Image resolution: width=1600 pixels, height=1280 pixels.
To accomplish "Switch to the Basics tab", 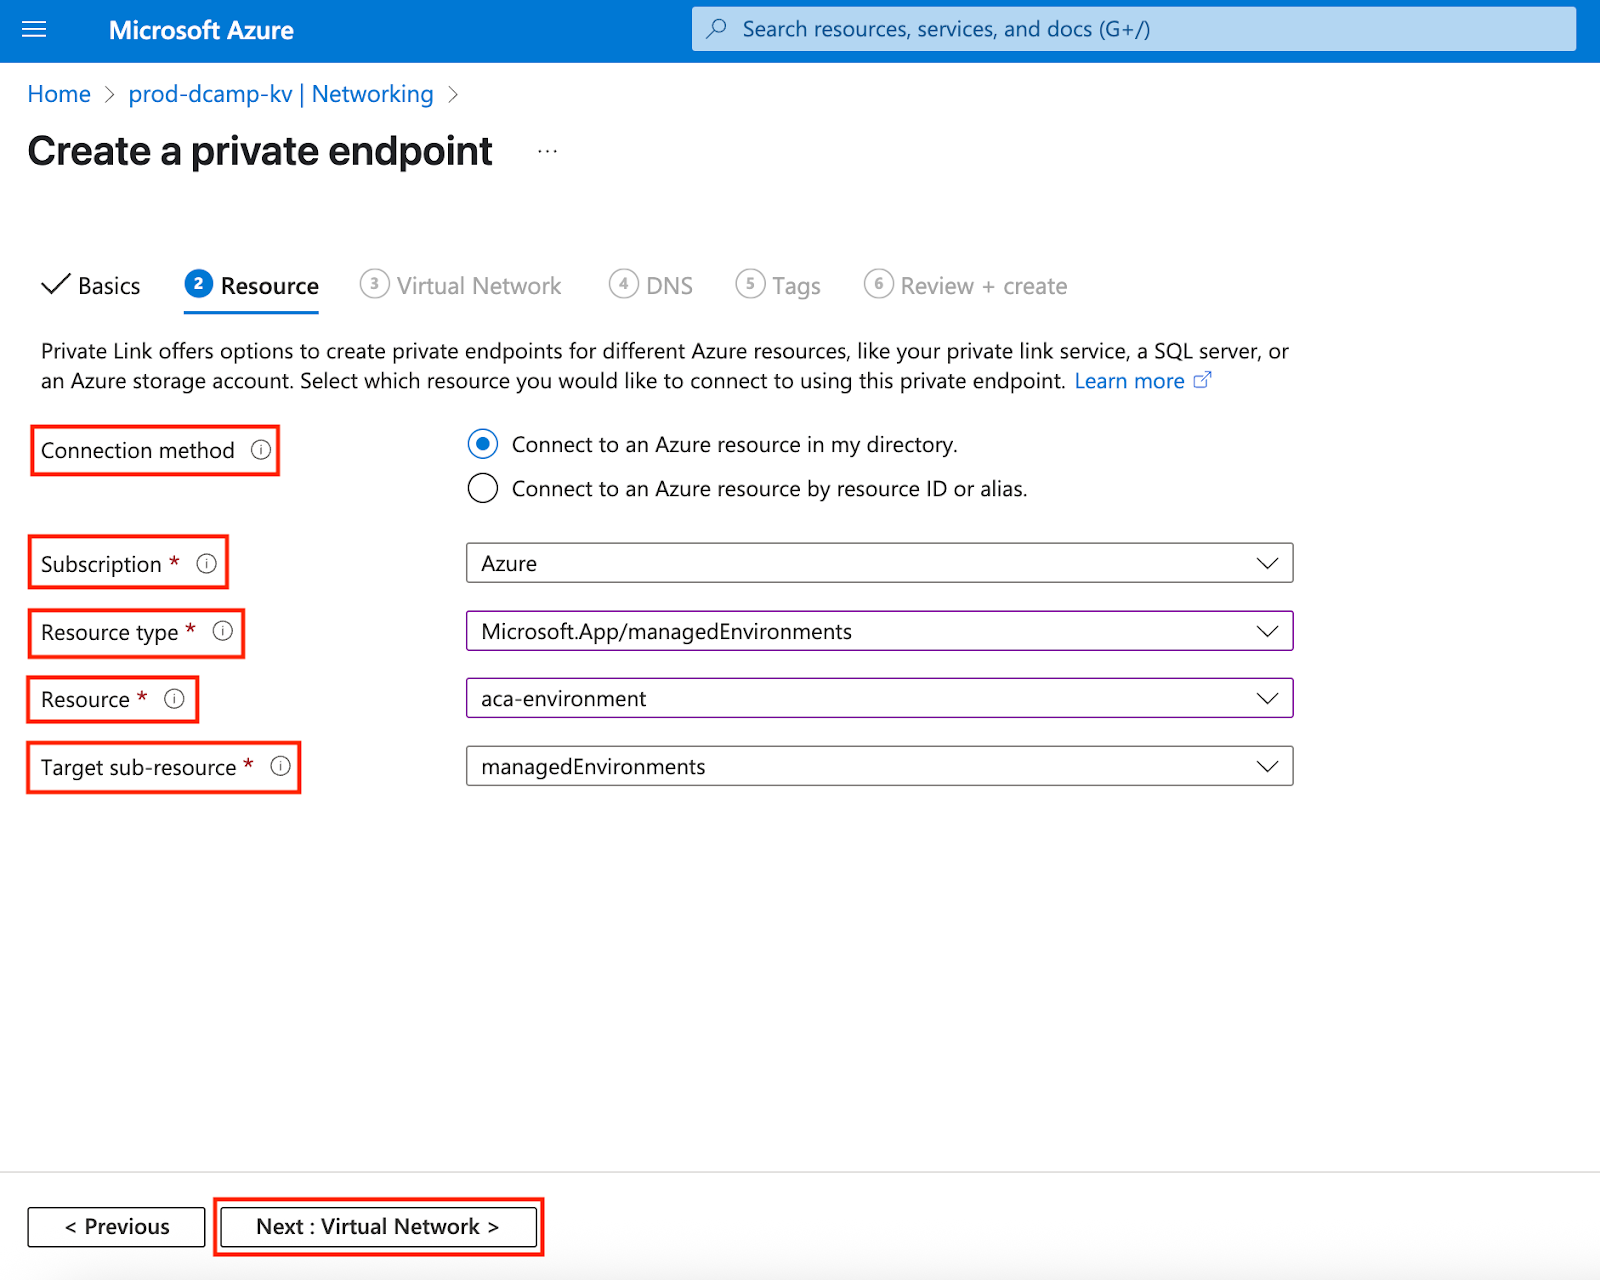I will click(90, 286).
